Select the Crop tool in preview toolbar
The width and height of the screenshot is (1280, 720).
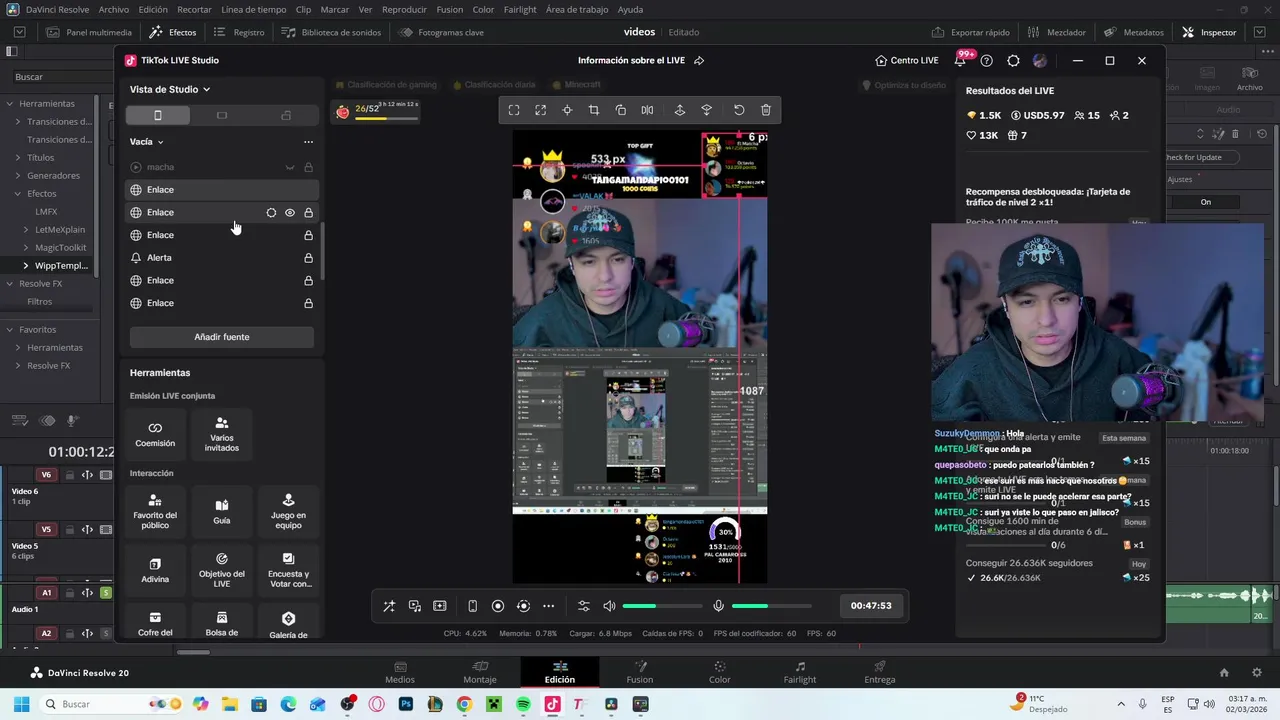pos(594,110)
